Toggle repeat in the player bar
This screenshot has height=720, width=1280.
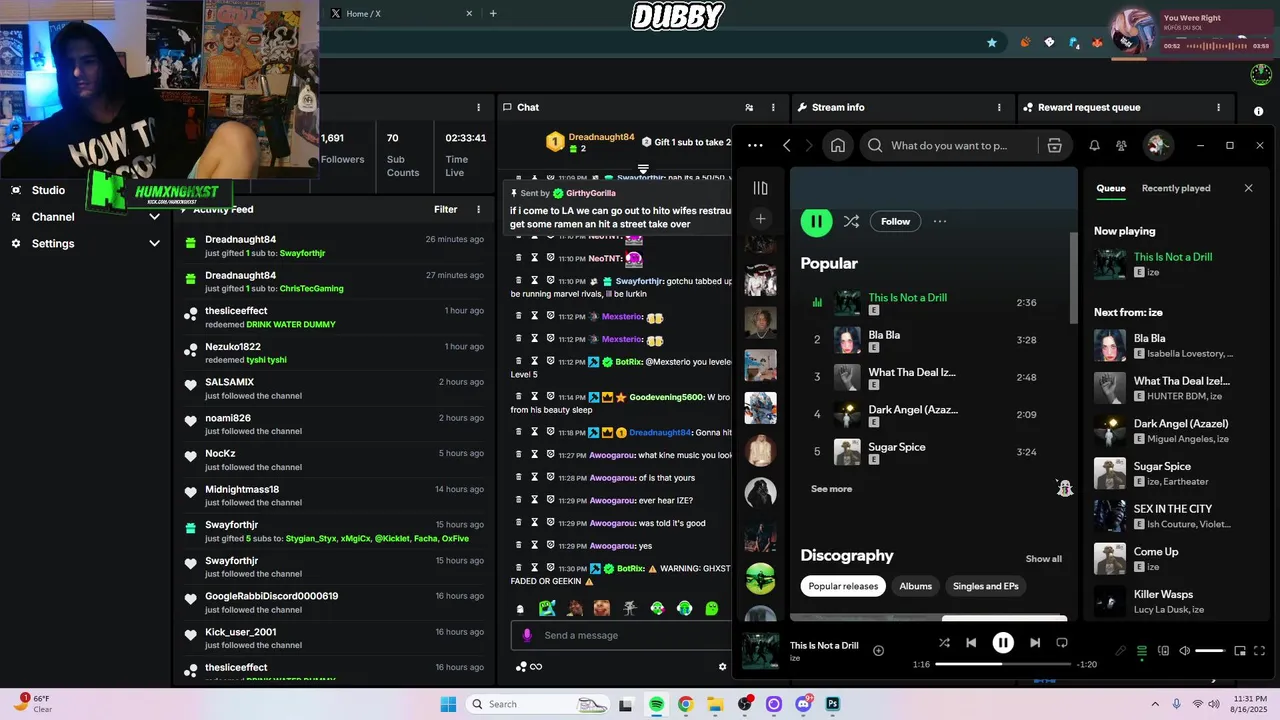tap(1062, 643)
